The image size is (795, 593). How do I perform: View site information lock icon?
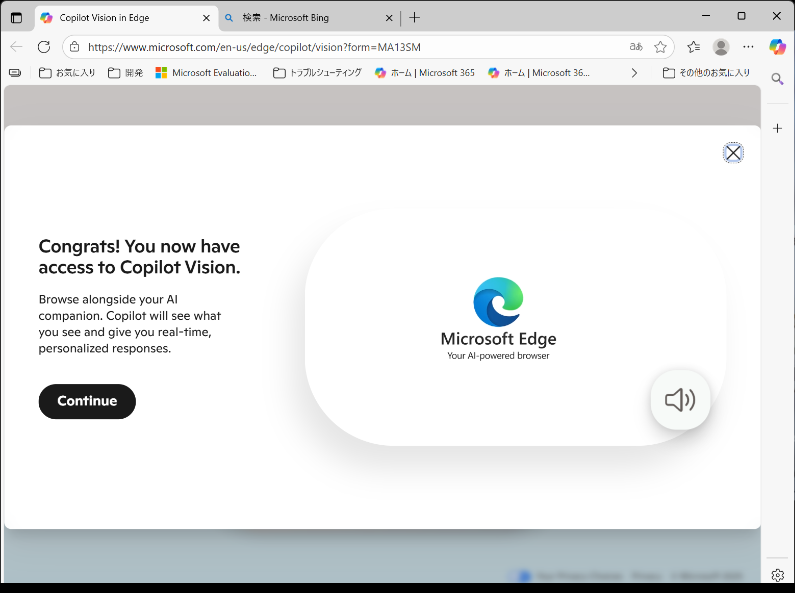[75, 47]
